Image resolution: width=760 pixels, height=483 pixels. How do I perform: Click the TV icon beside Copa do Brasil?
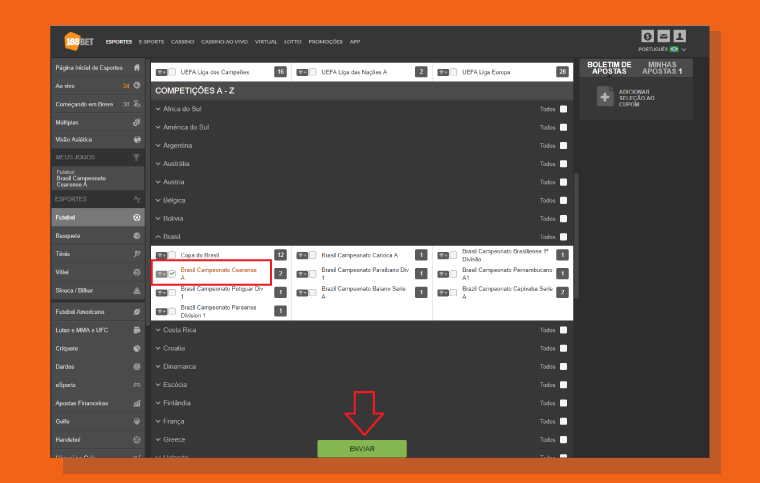(x=161, y=255)
